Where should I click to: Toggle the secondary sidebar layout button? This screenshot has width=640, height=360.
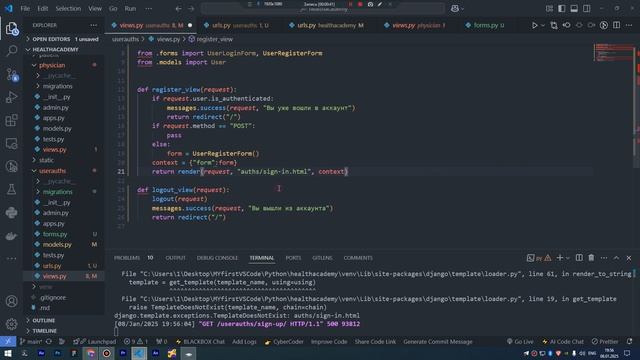[587, 8]
